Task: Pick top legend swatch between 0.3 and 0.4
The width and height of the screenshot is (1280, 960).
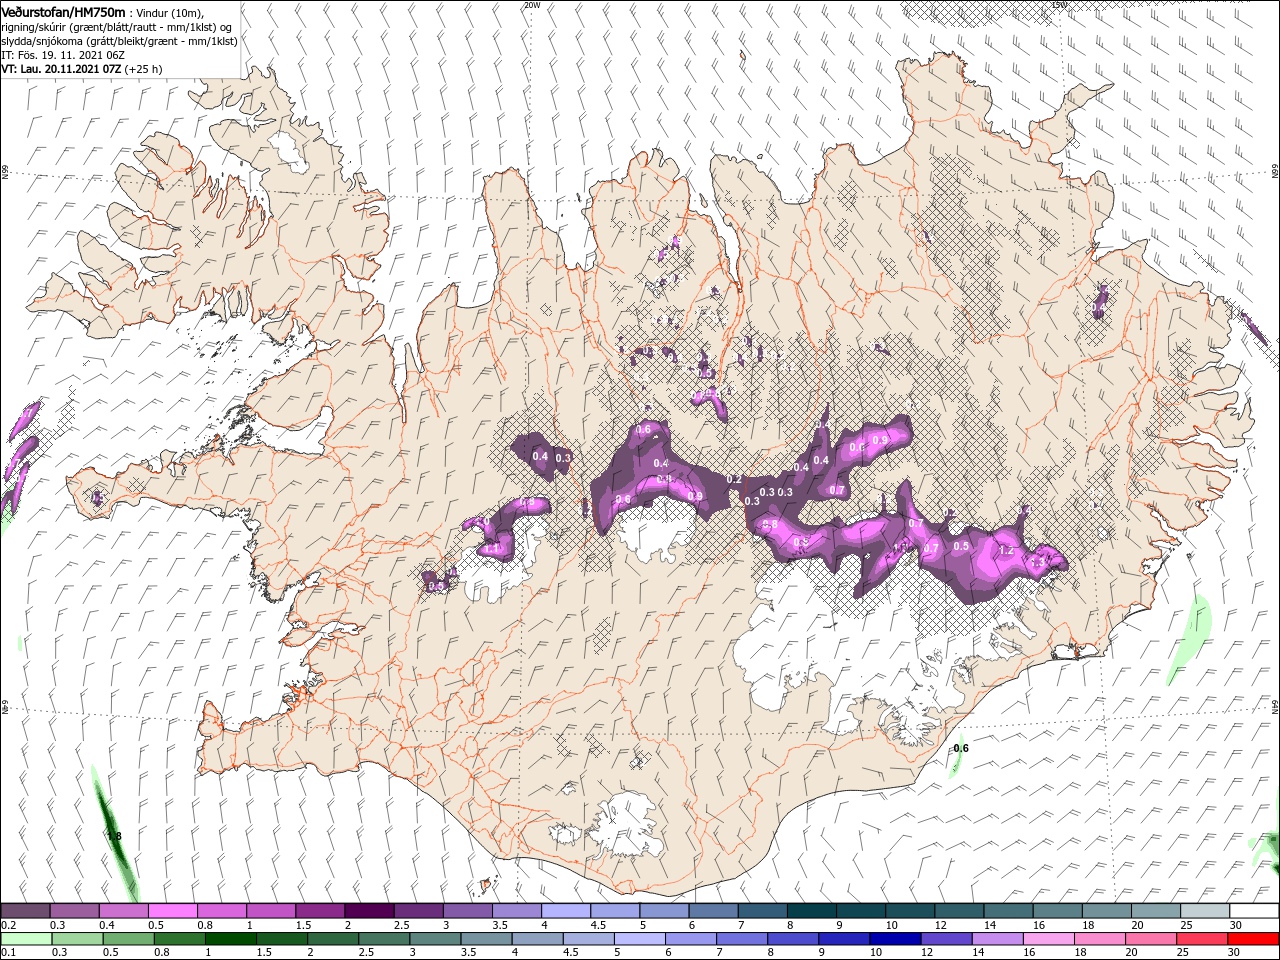Action: (74, 911)
